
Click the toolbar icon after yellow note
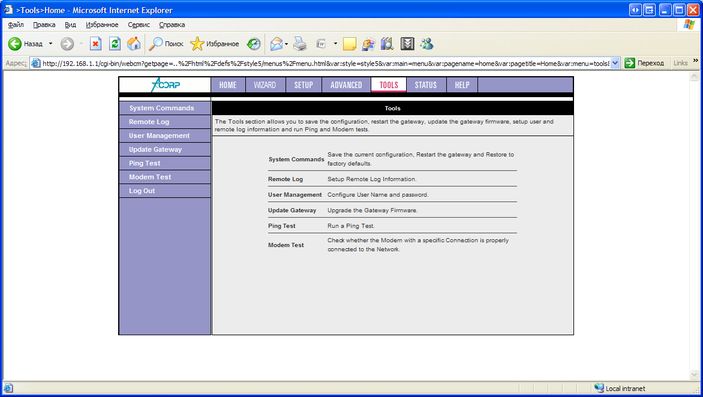click(x=368, y=44)
